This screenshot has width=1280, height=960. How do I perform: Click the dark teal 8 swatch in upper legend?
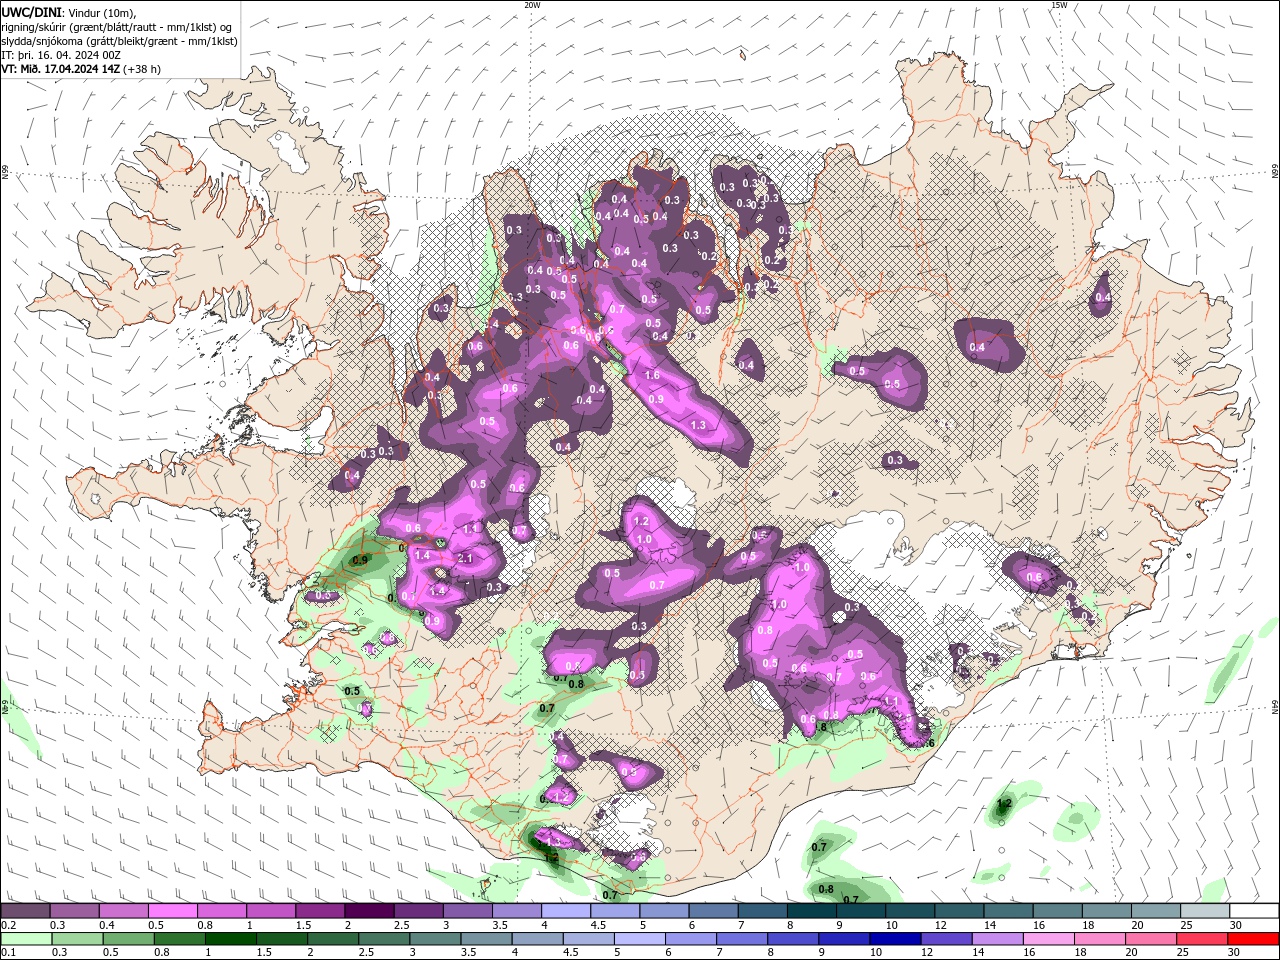(811, 910)
